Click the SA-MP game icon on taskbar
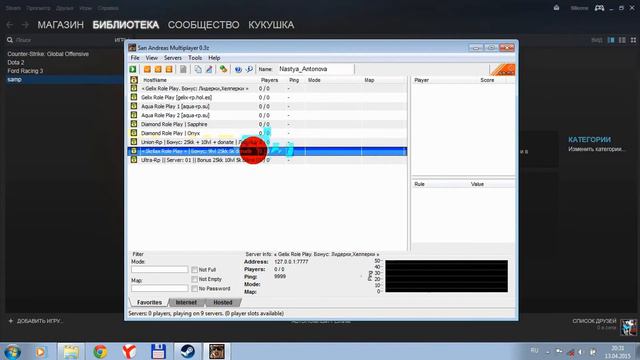Screen dimensions: 640x360 [x=216, y=351]
